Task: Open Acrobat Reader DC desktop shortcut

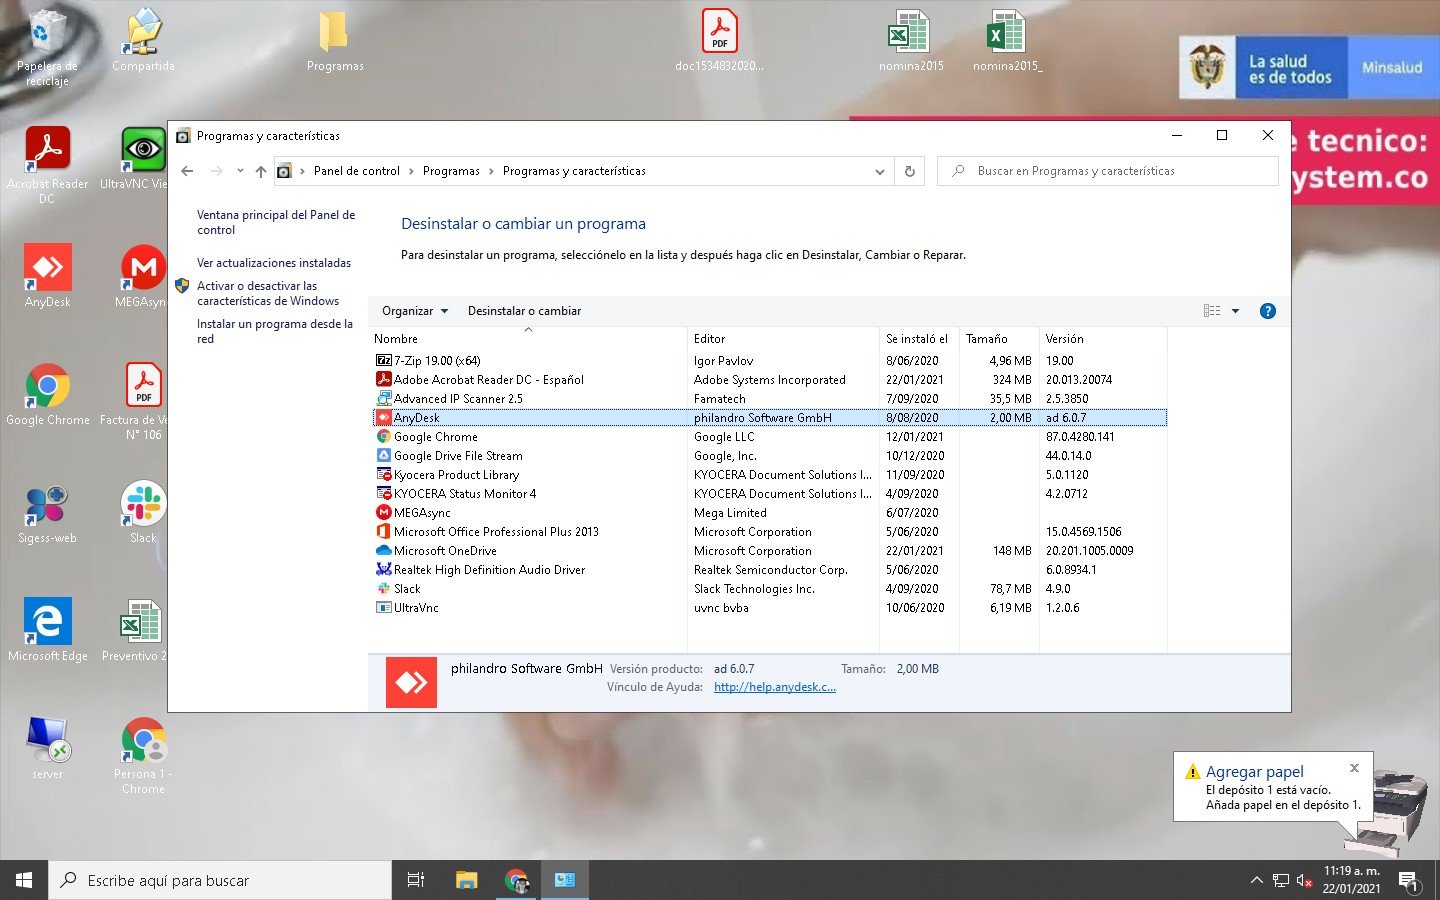Action: click(48, 165)
